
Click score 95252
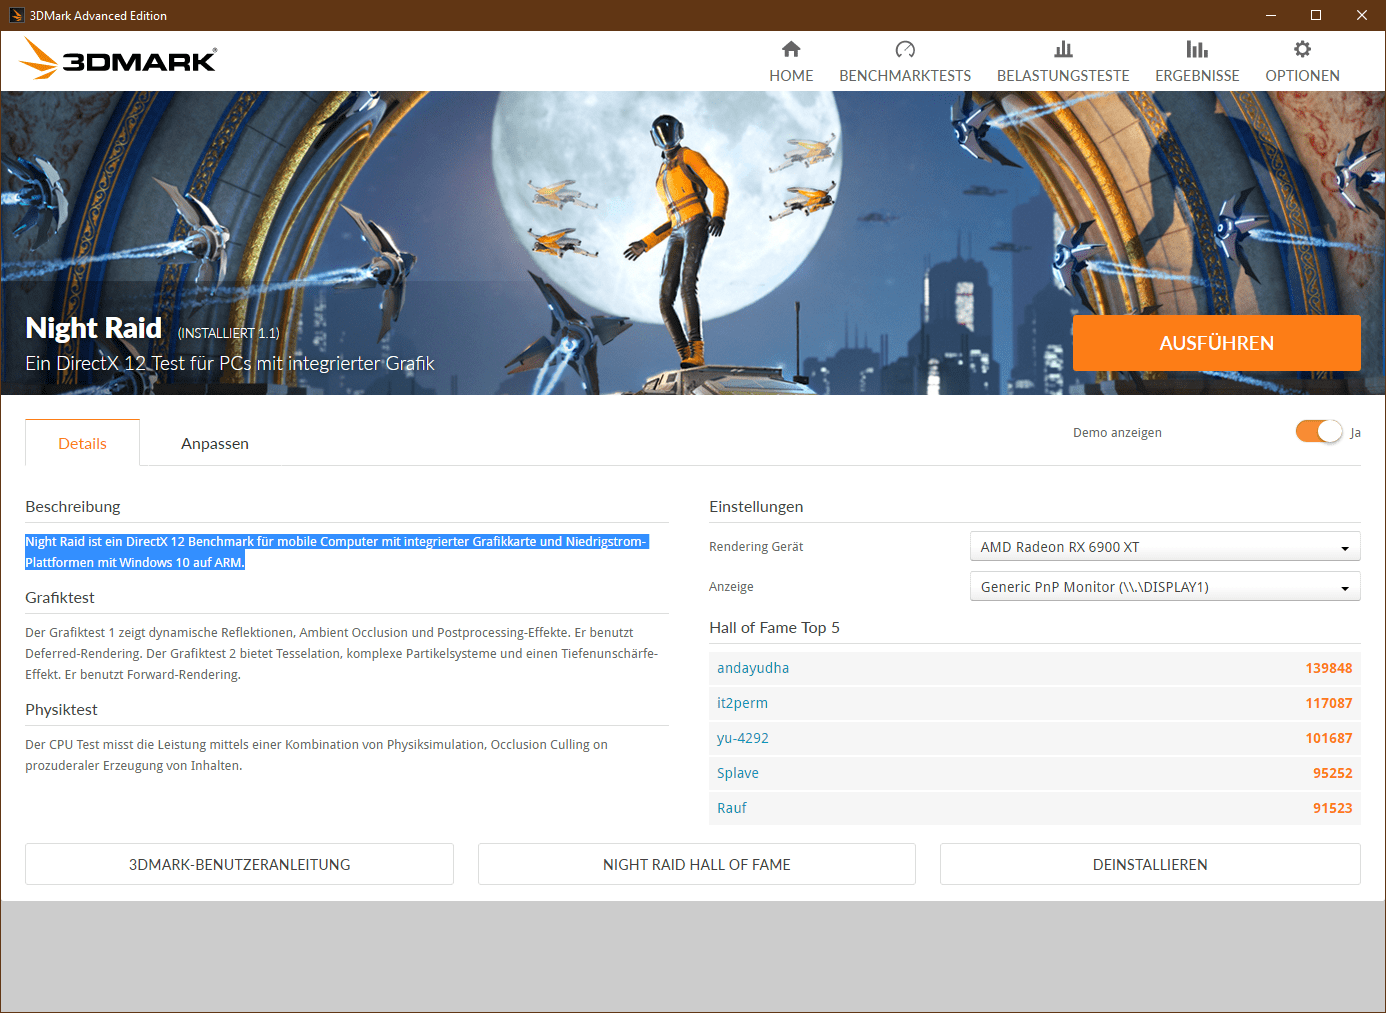click(1333, 773)
